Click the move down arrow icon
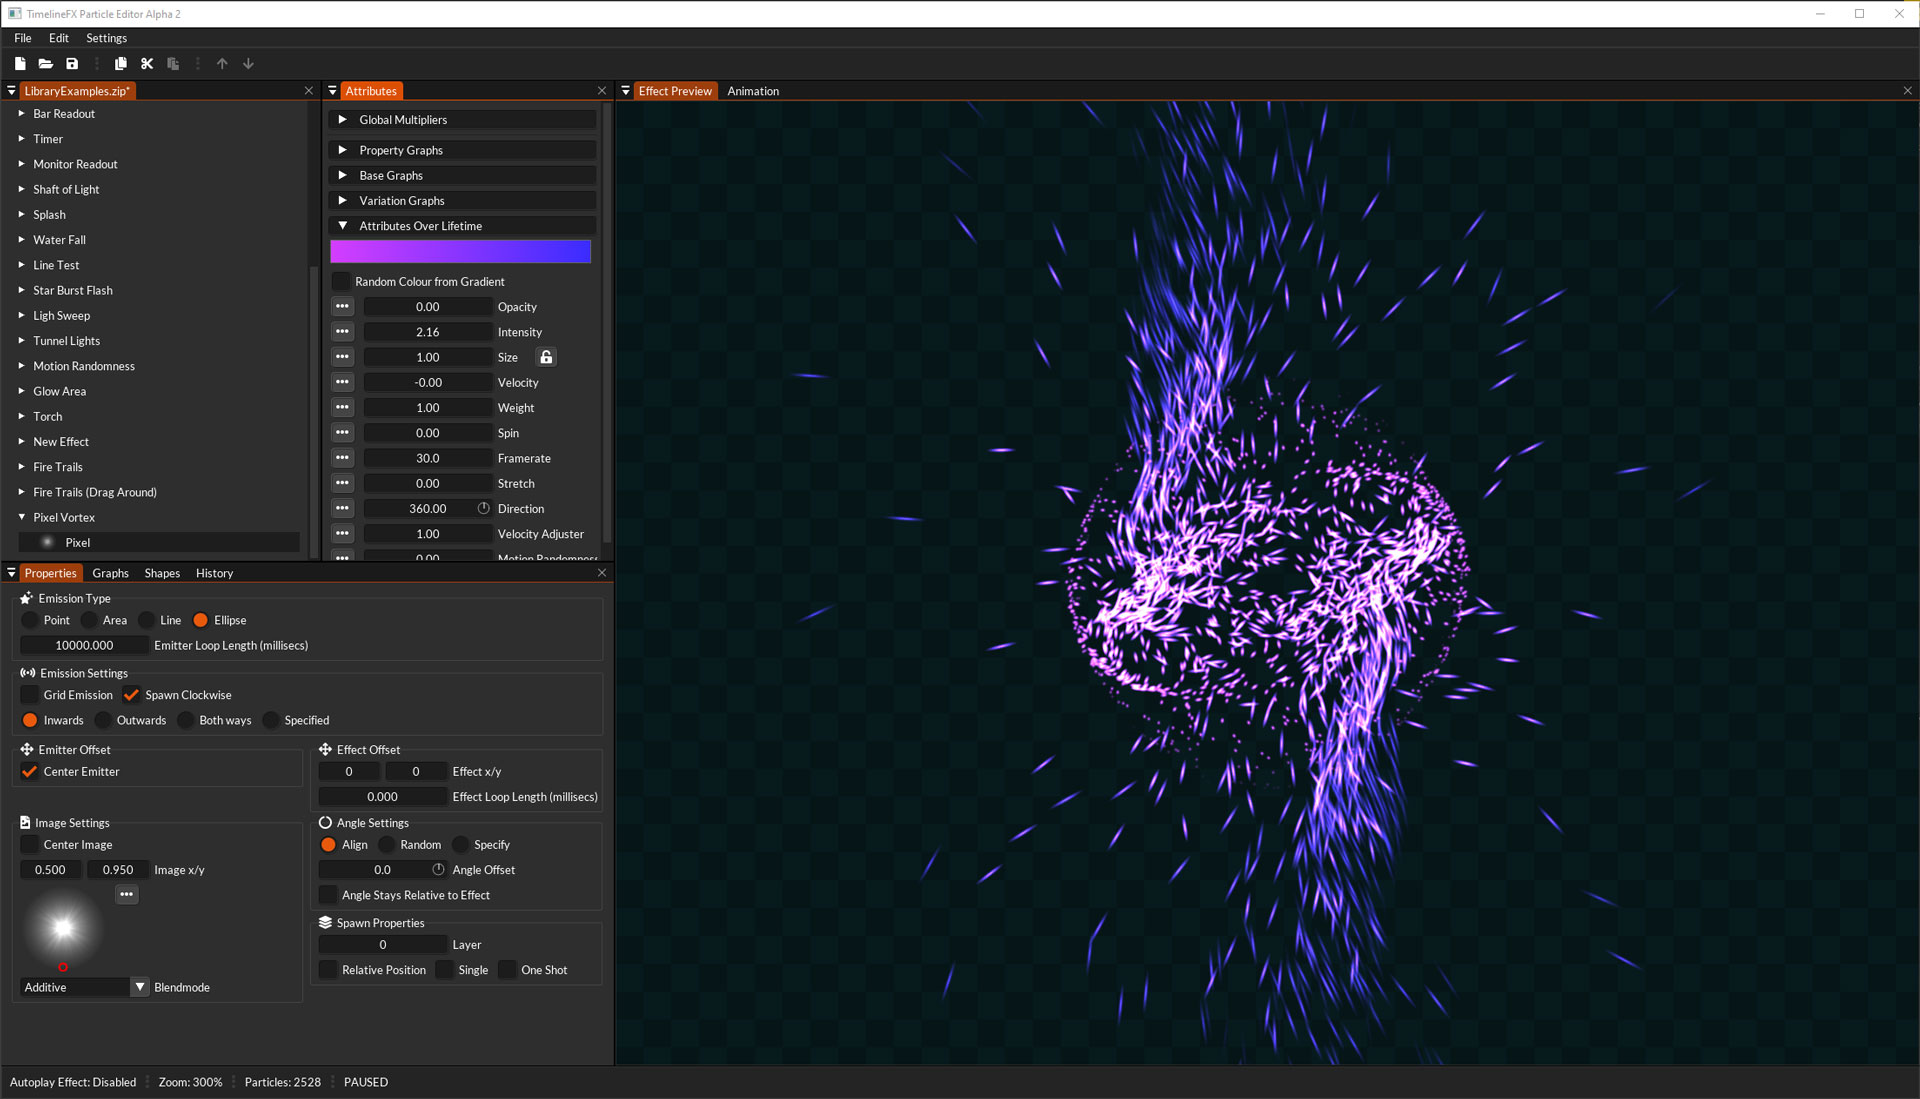The height and width of the screenshot is (1099, 1920). (248, 64)
